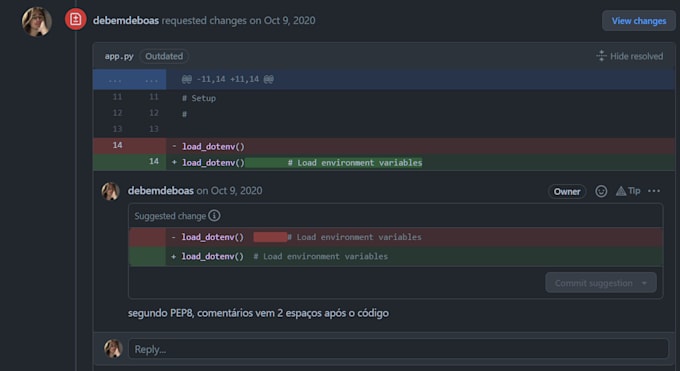Click the Outdated label badge
The height and width of the screenshot is (371, 680).
(164, 56)
